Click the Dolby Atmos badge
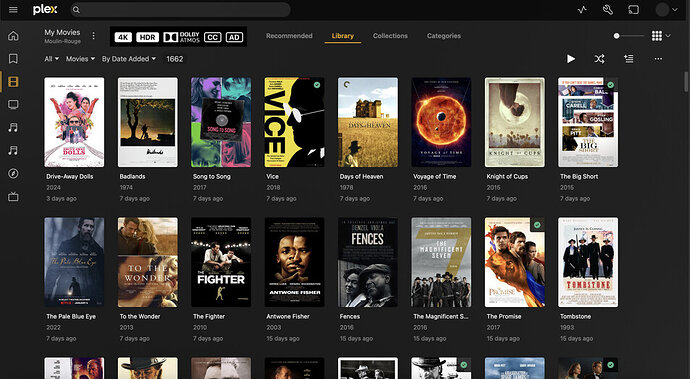 click(181, 37)
